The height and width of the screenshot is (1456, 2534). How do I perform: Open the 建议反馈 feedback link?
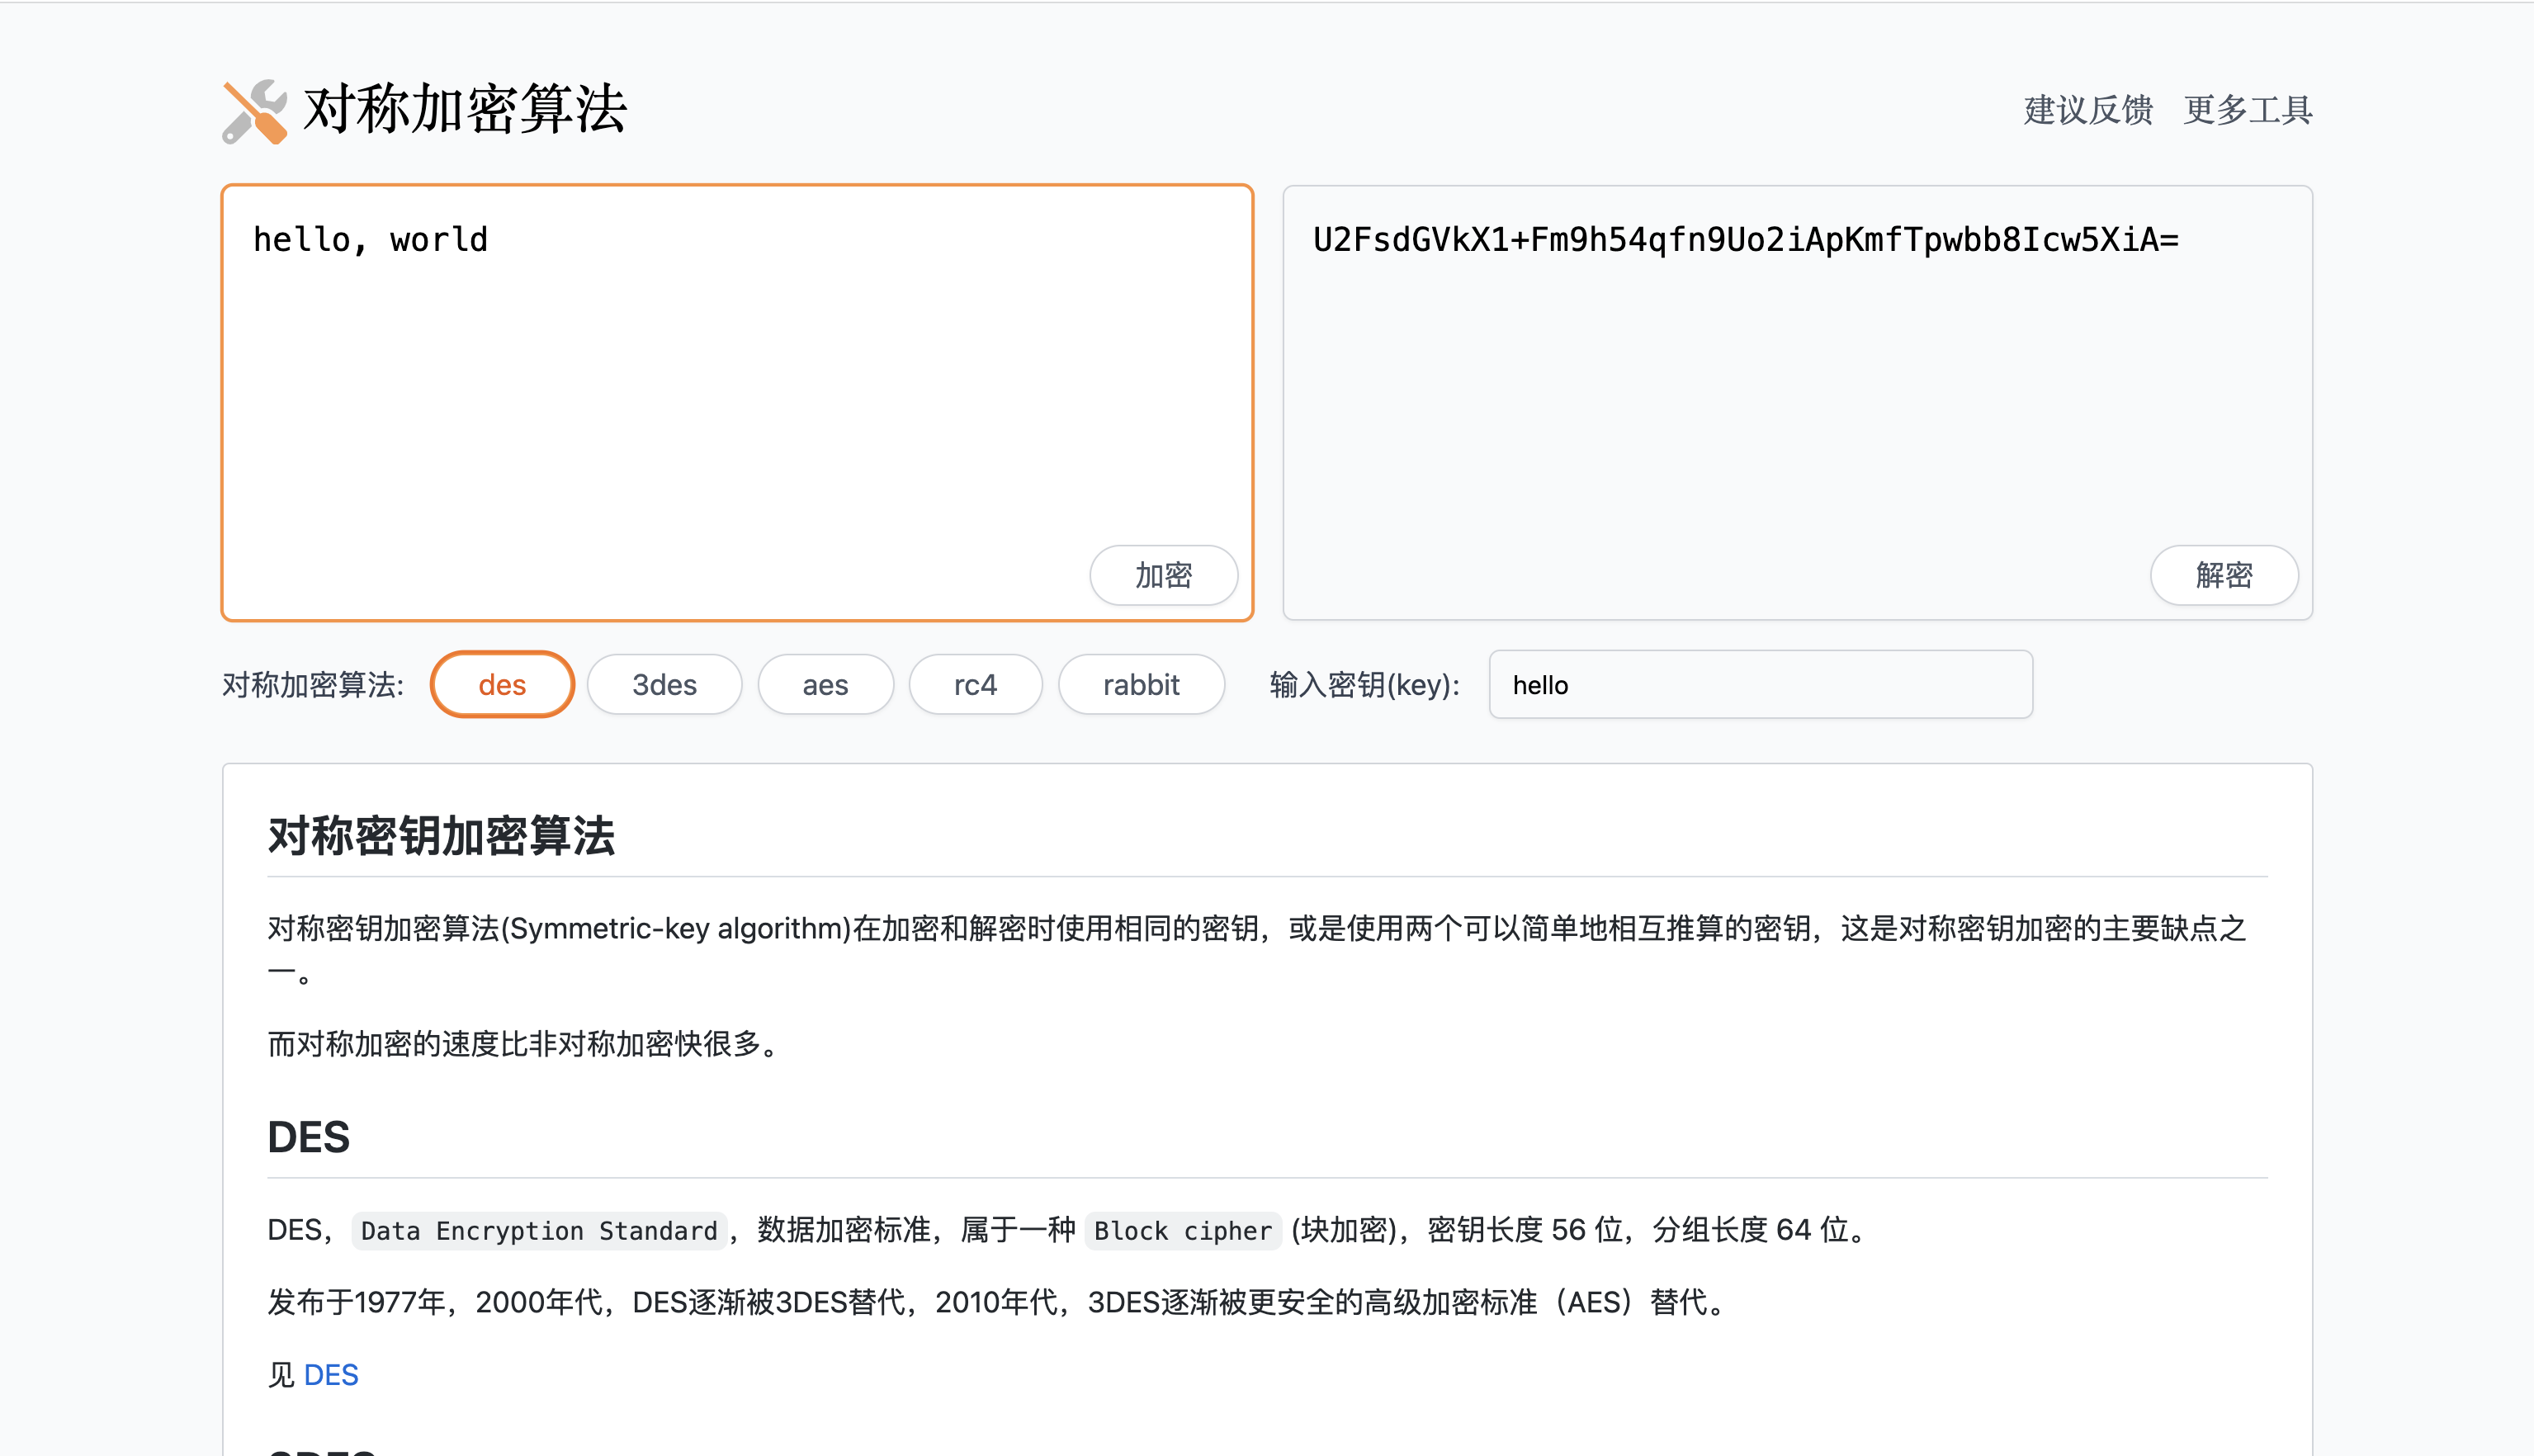coord(2088,110)
